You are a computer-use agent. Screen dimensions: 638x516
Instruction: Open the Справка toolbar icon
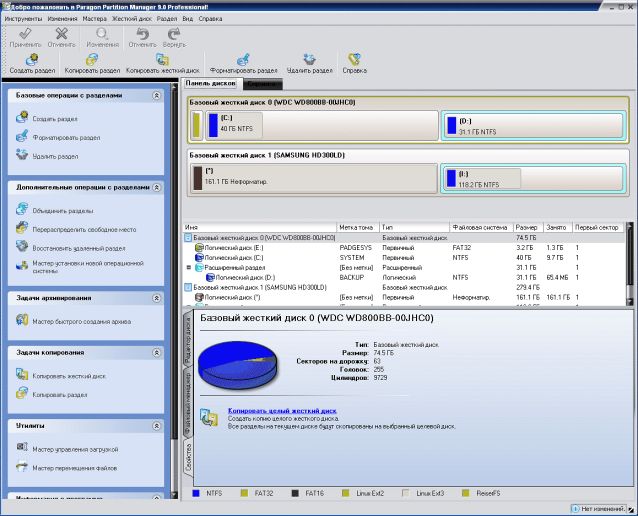[354, 59]
